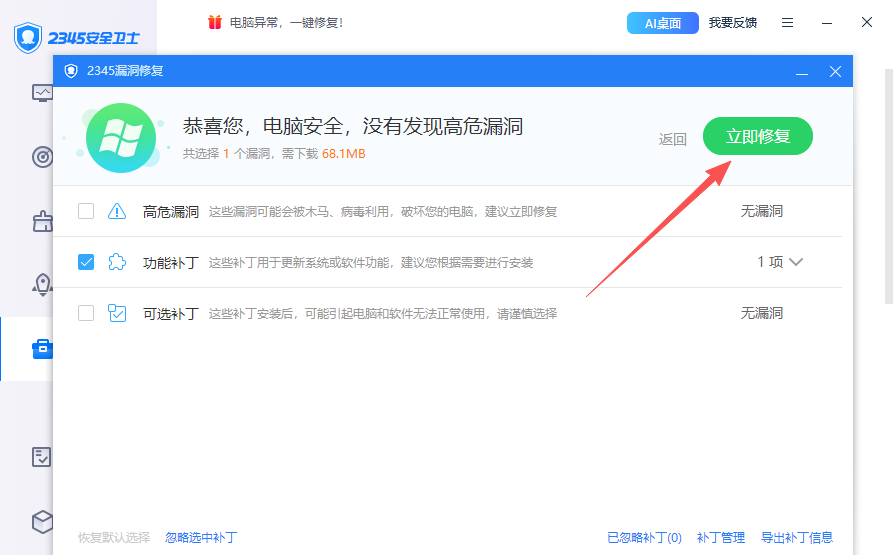Viewport: 893px width, 555px height.
Task: Click 忽略选中补丁 link
Action: tap(201, 538)
